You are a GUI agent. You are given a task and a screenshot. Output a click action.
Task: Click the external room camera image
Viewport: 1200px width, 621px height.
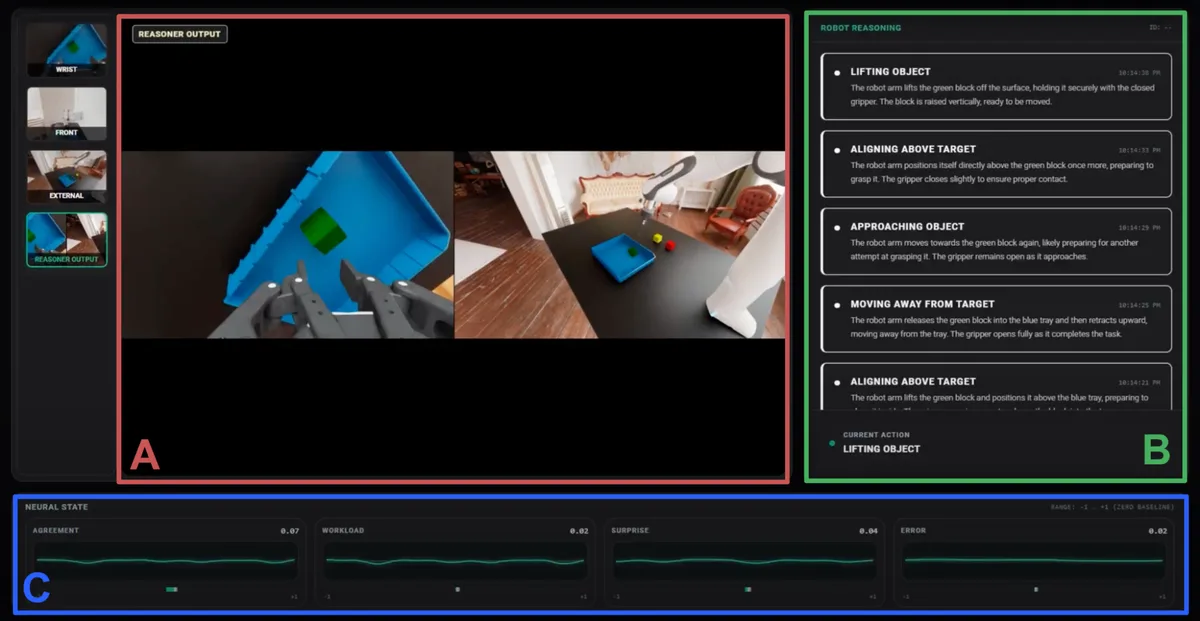619,245
